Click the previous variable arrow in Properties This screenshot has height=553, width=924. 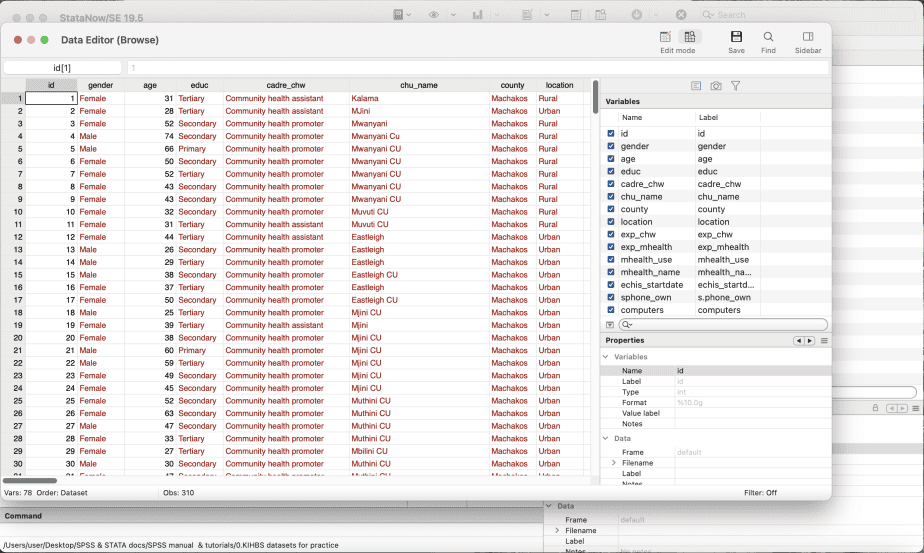[799, 341]
